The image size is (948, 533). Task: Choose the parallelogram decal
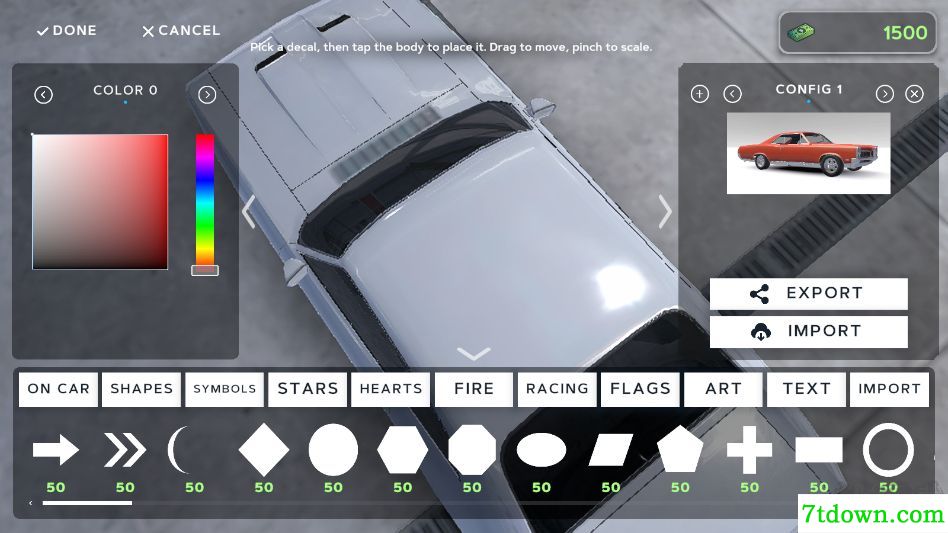(611, 450)
